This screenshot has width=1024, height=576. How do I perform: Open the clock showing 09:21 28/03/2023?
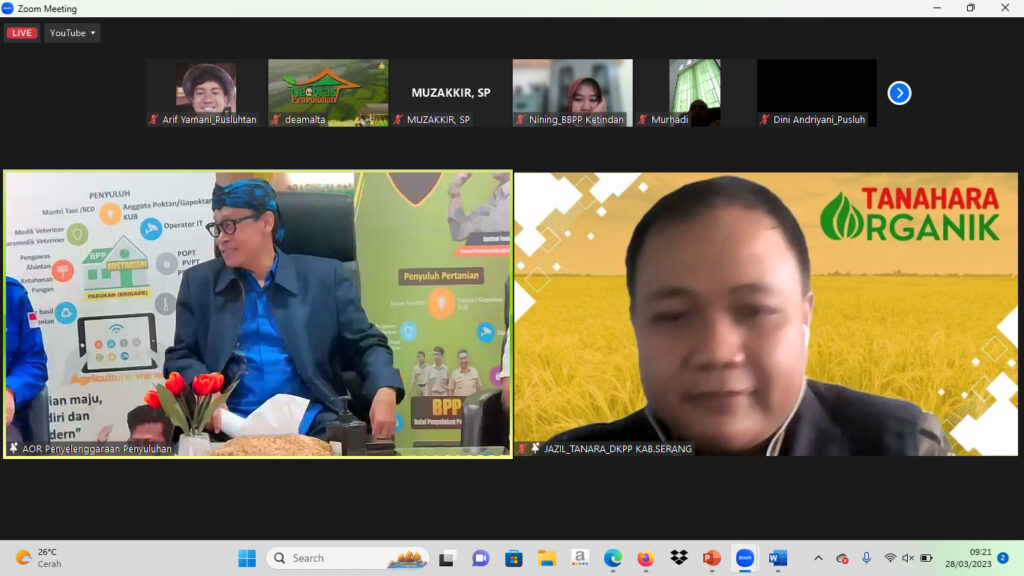tap(968, 558)
